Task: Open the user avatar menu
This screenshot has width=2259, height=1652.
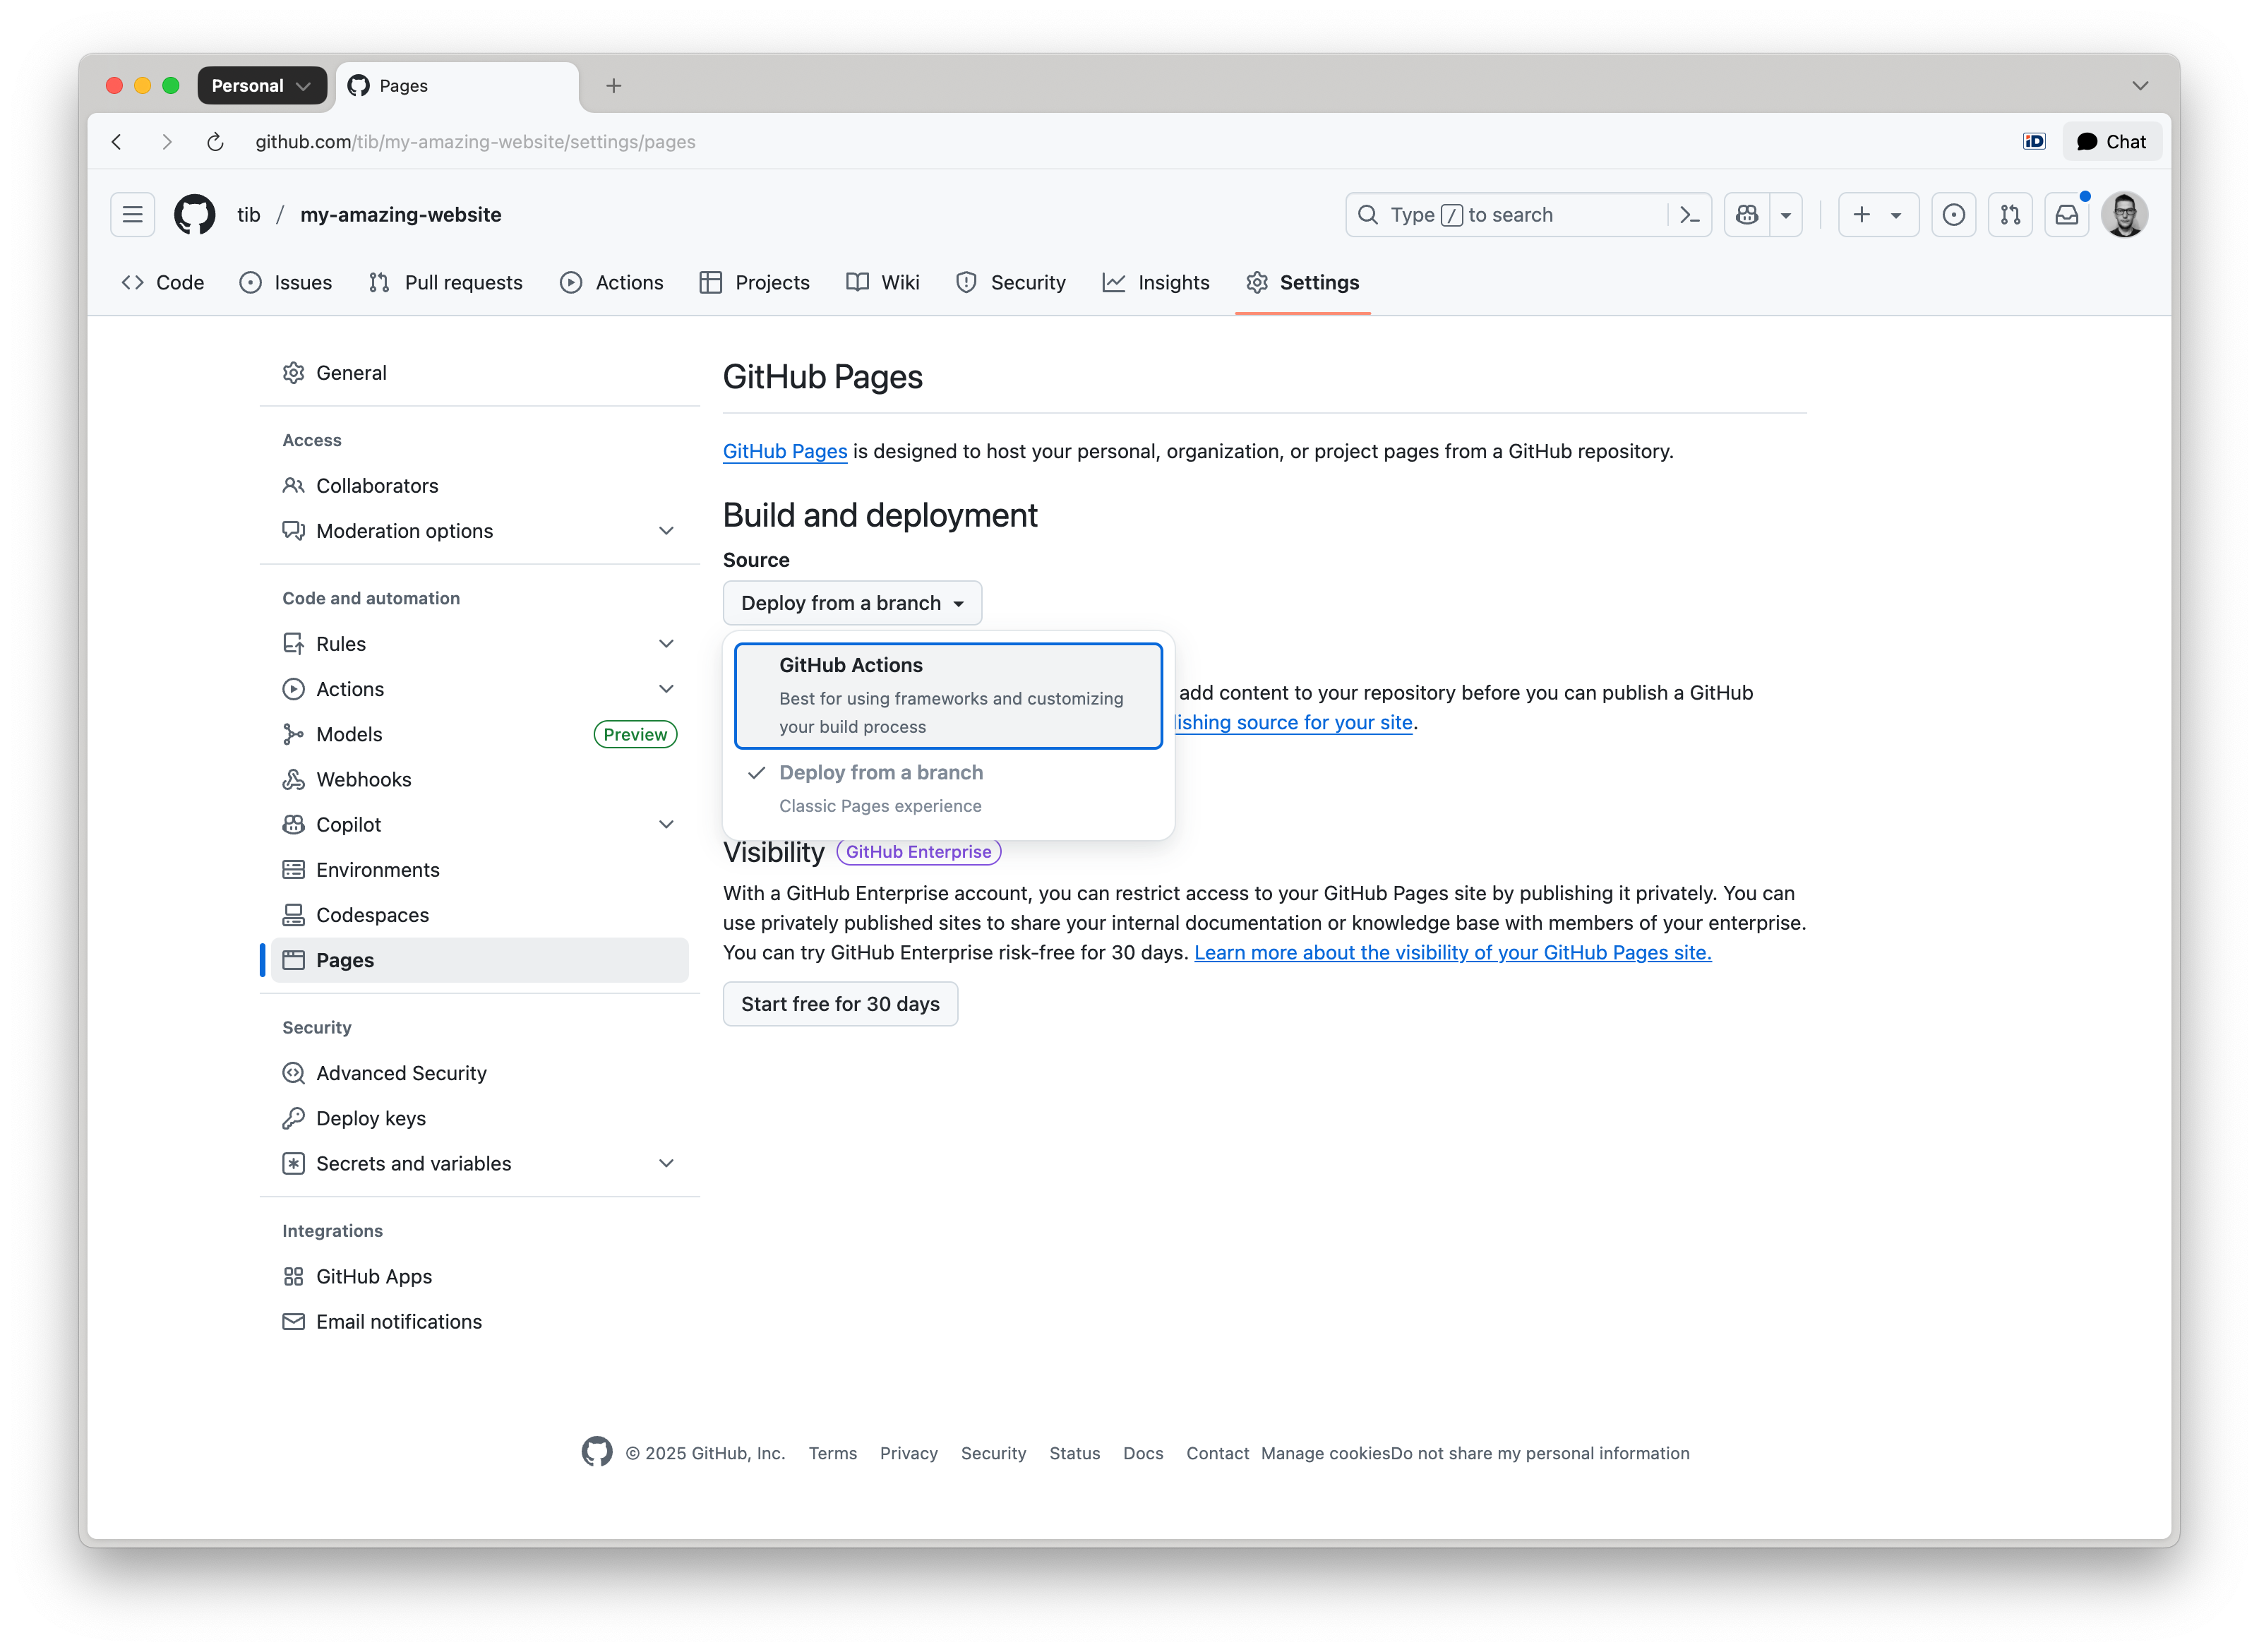Action: coord(2125,215)
